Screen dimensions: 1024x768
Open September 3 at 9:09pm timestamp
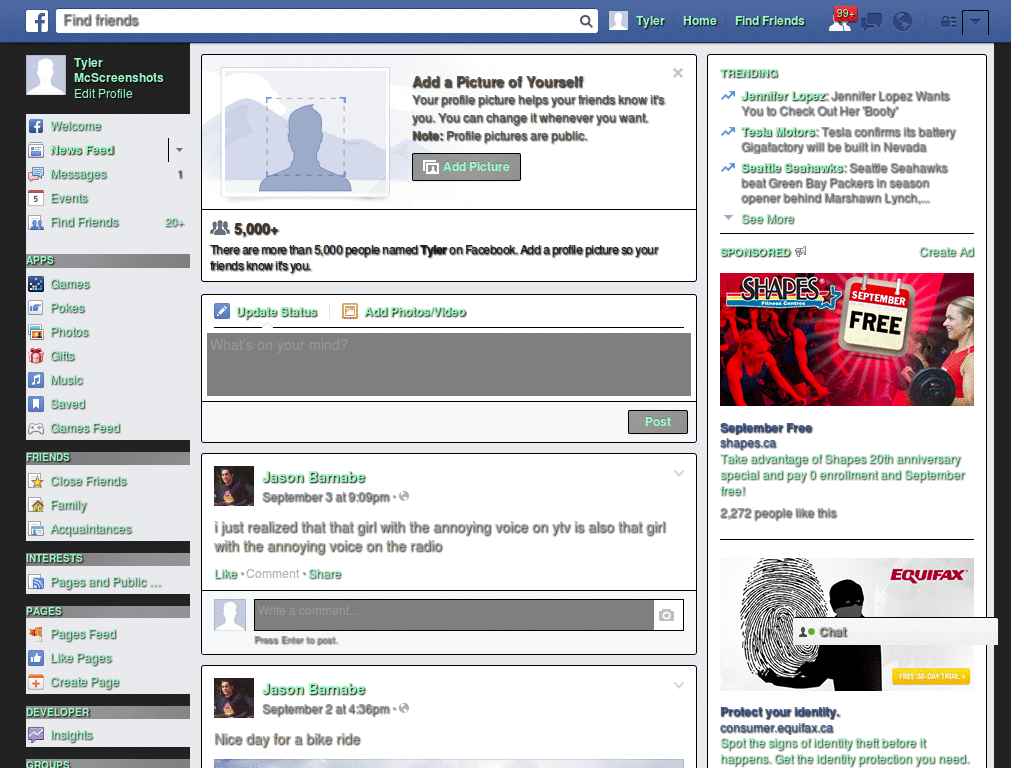point(326,498)
